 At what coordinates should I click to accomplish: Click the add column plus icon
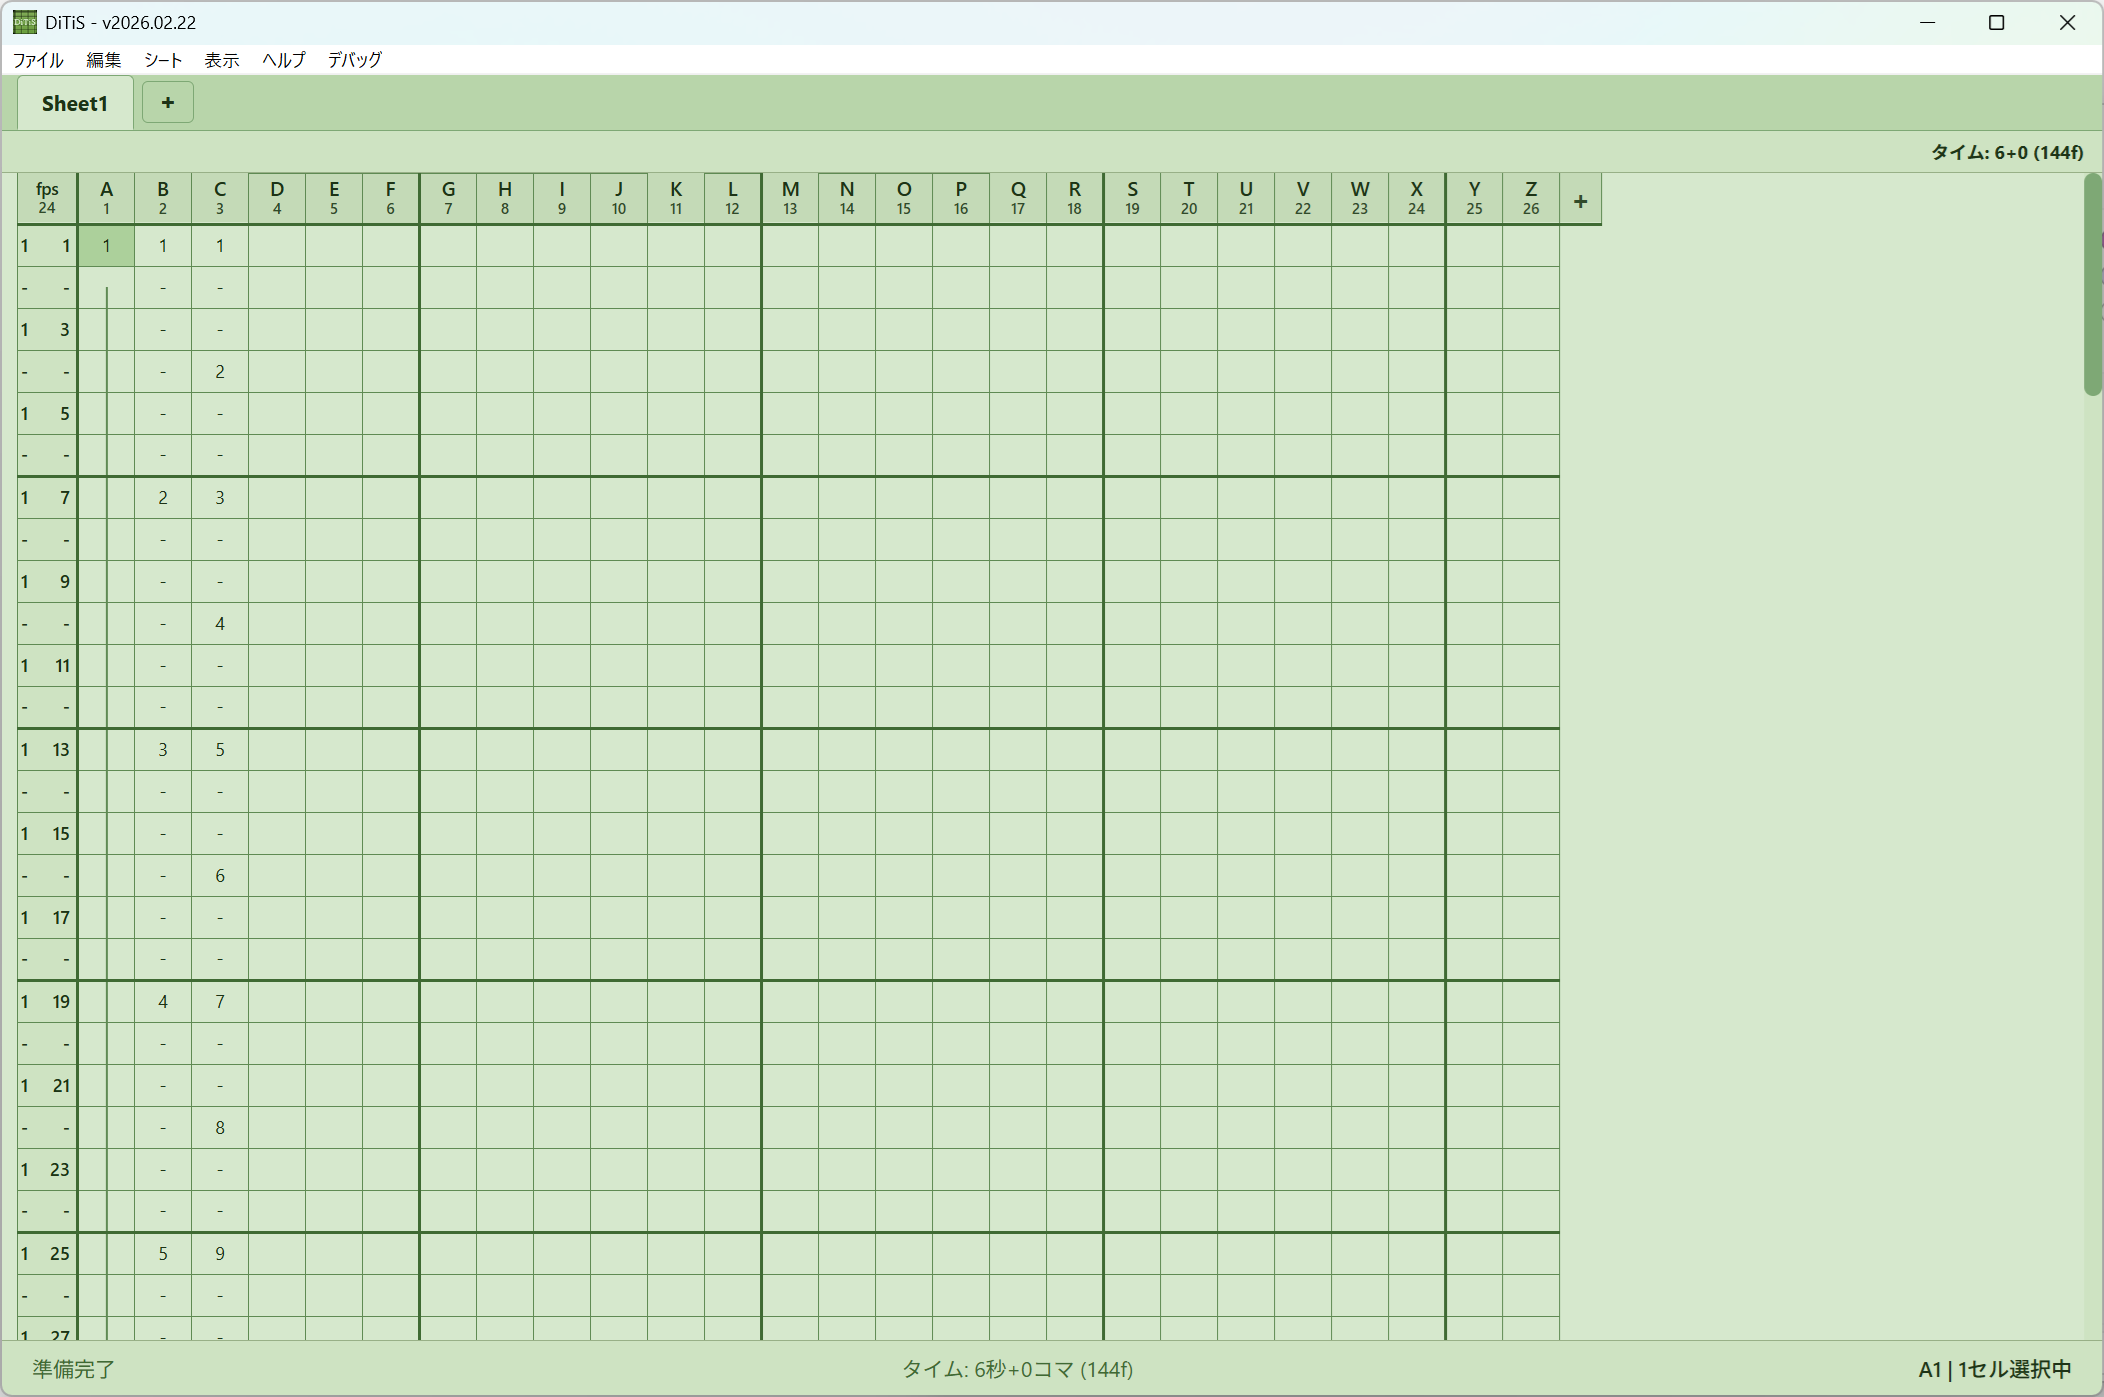[1580, 201]
